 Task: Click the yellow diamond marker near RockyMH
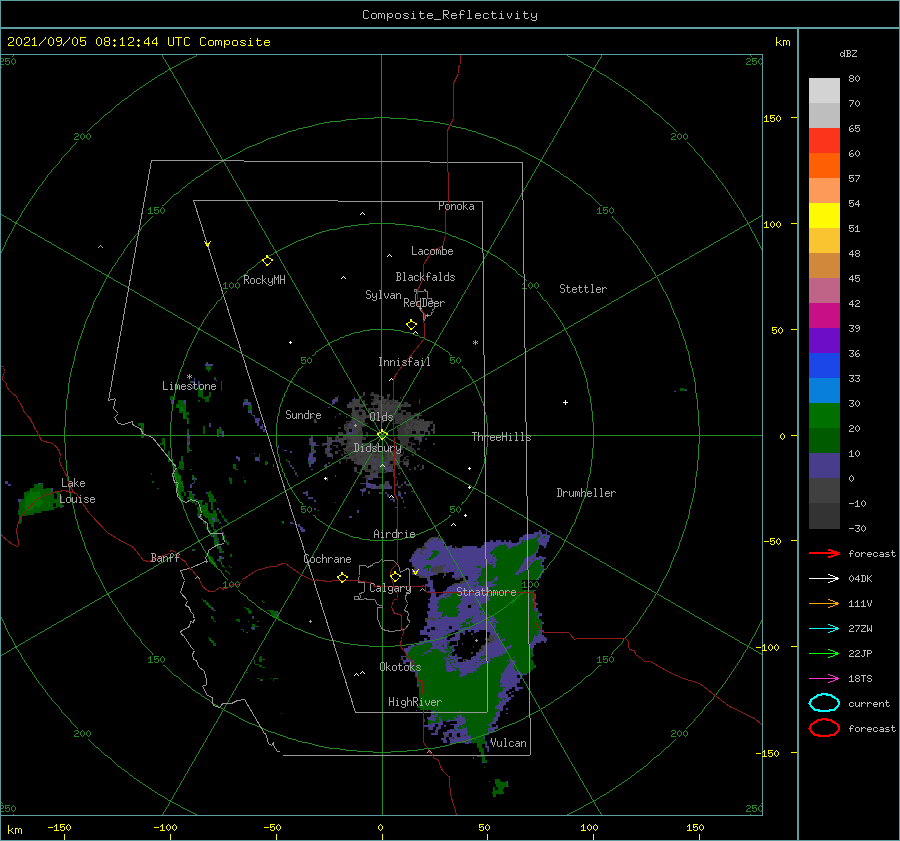point(267,261)
